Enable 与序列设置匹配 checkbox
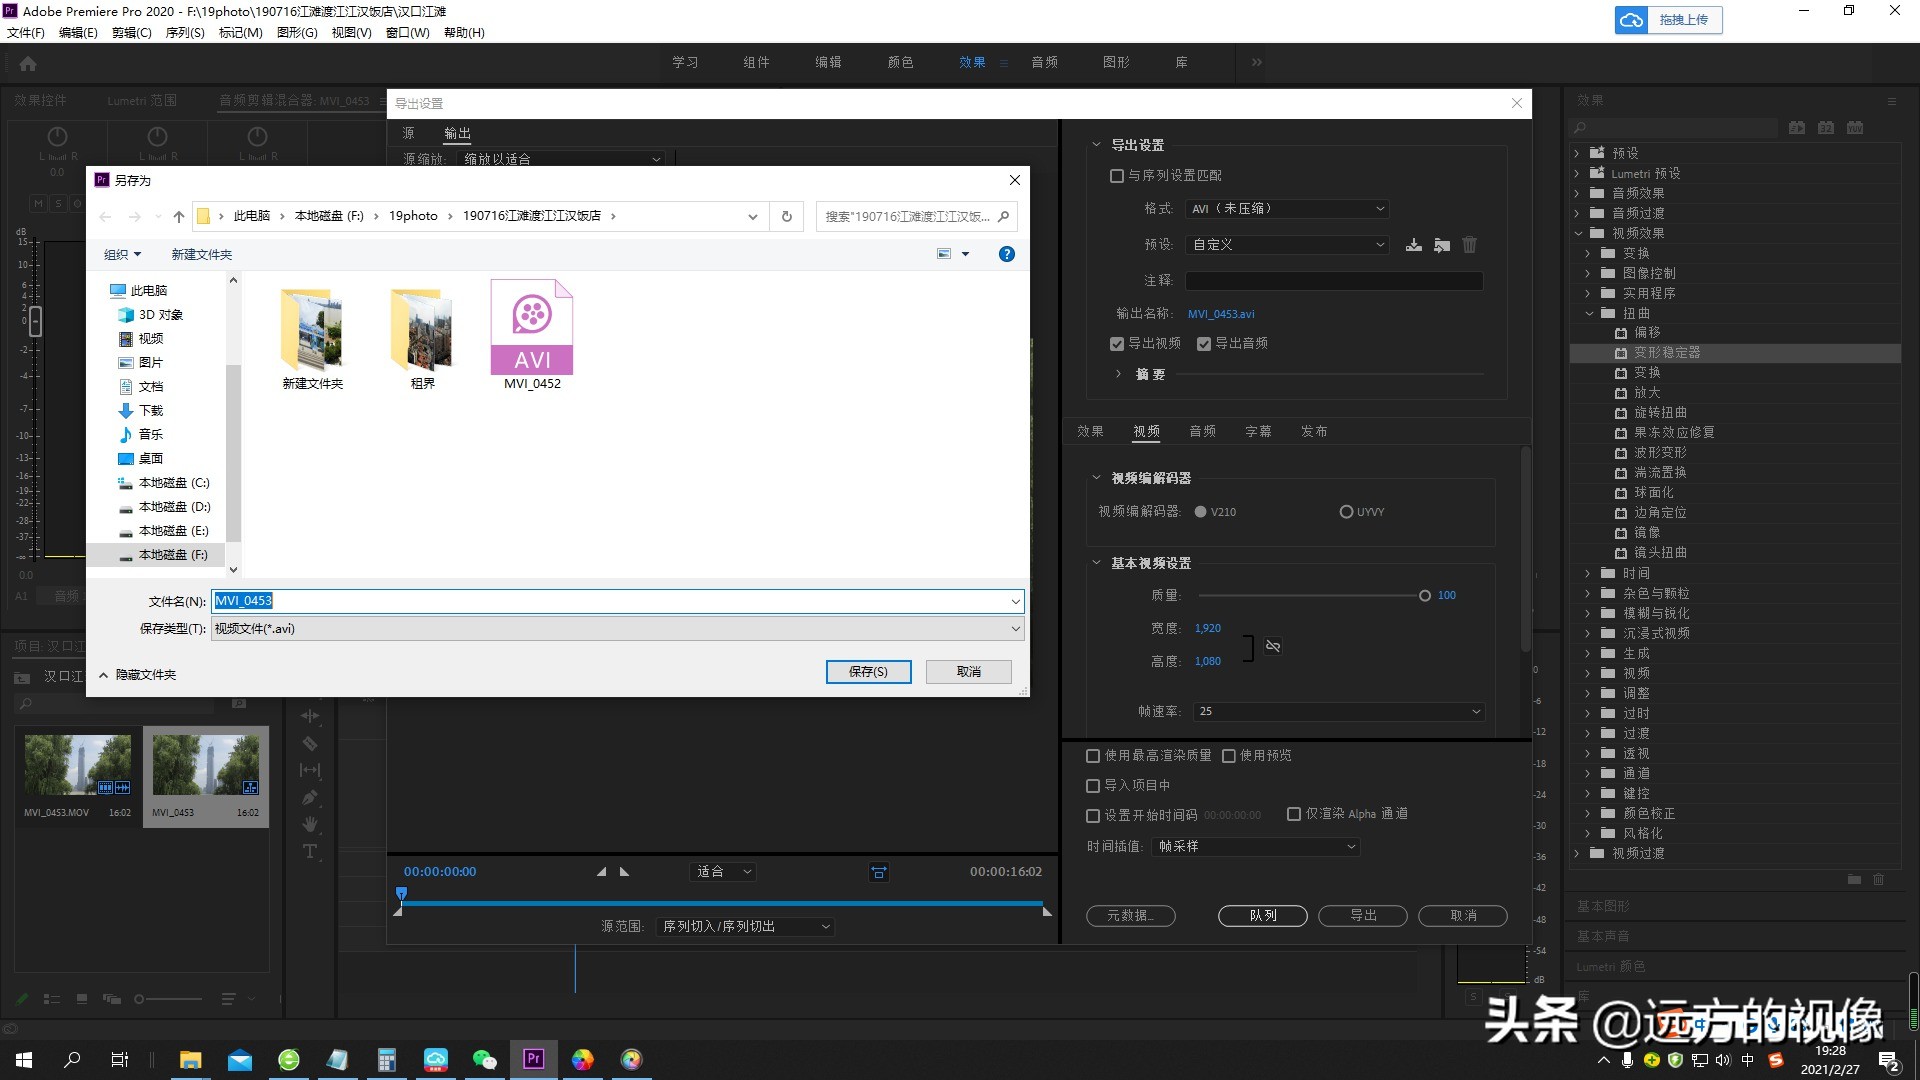Viewport: 1920px width, 1080px height. point(1117,176)
